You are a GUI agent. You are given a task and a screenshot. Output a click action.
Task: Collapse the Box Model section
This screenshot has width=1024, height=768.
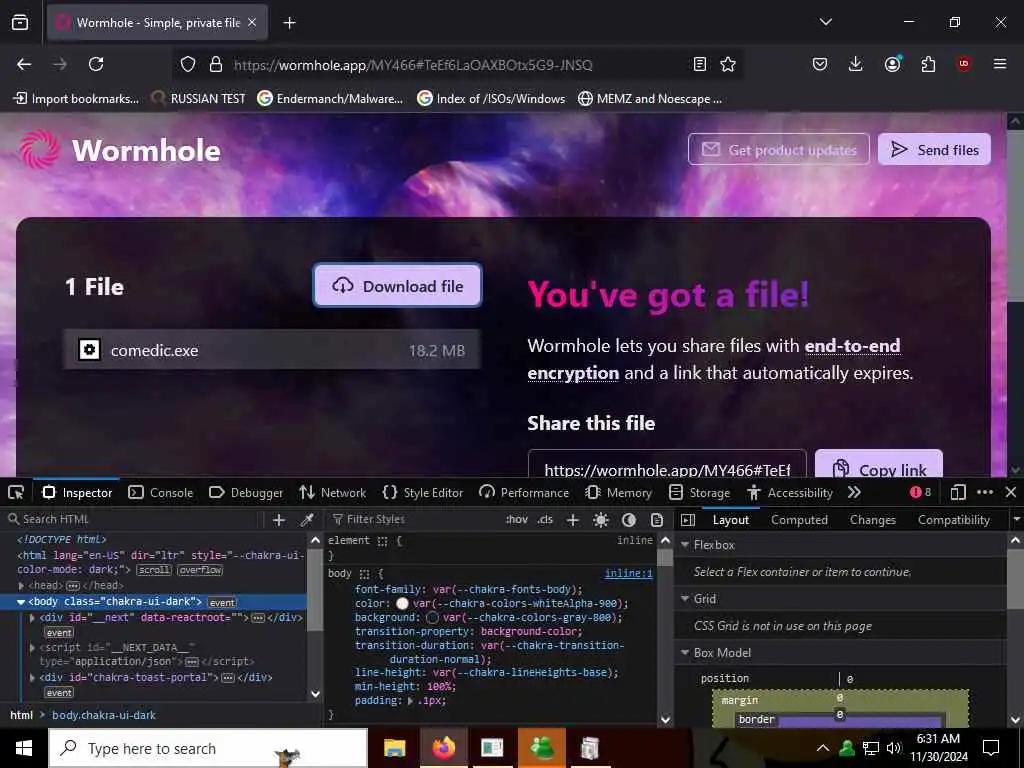pyautogui.click(x=685, y=652)
